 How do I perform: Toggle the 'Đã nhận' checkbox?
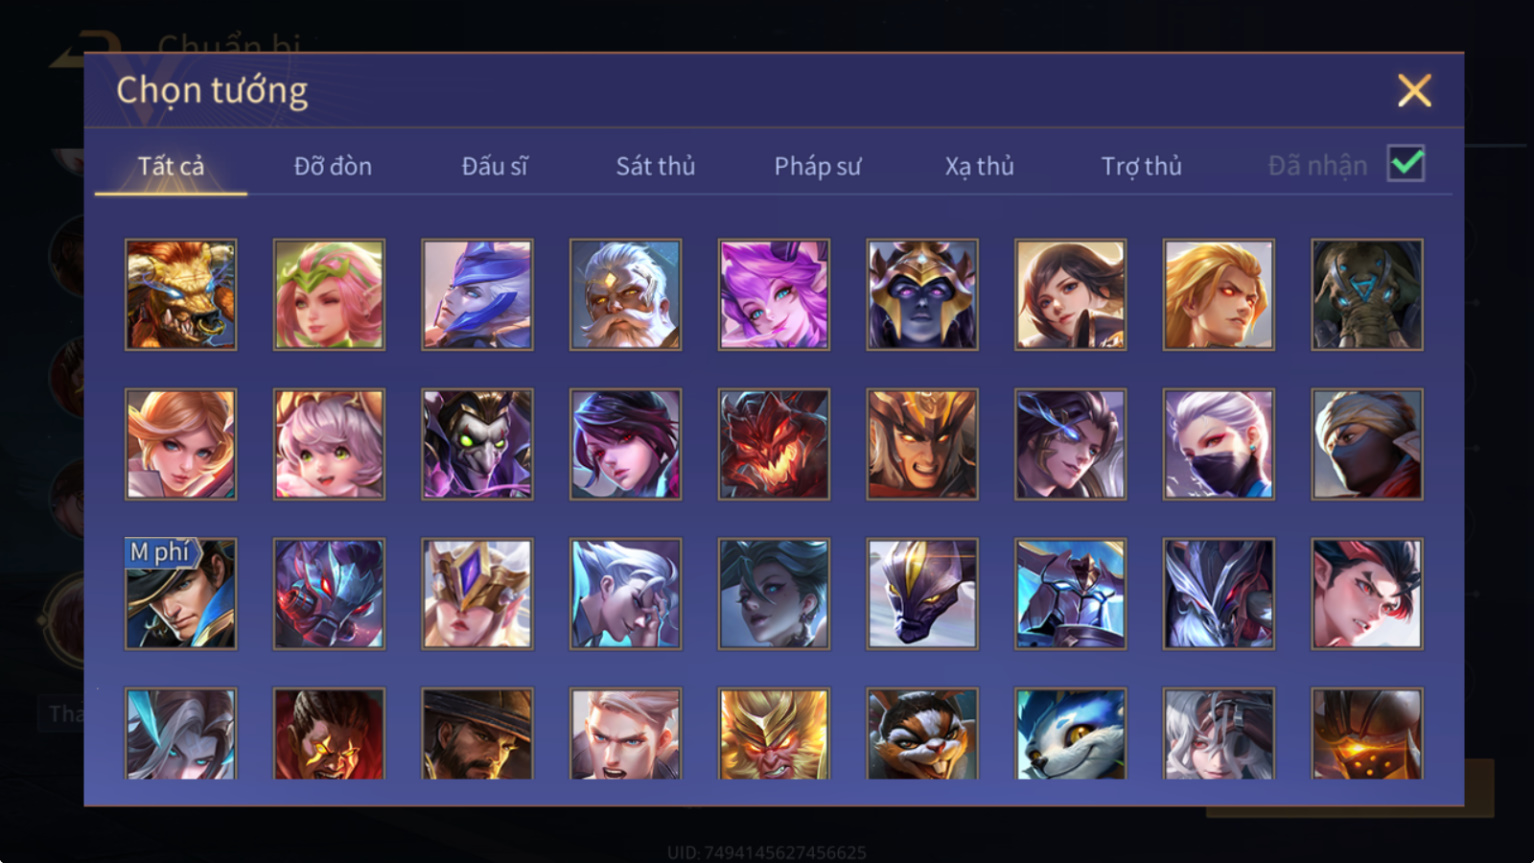[1406, 163]
